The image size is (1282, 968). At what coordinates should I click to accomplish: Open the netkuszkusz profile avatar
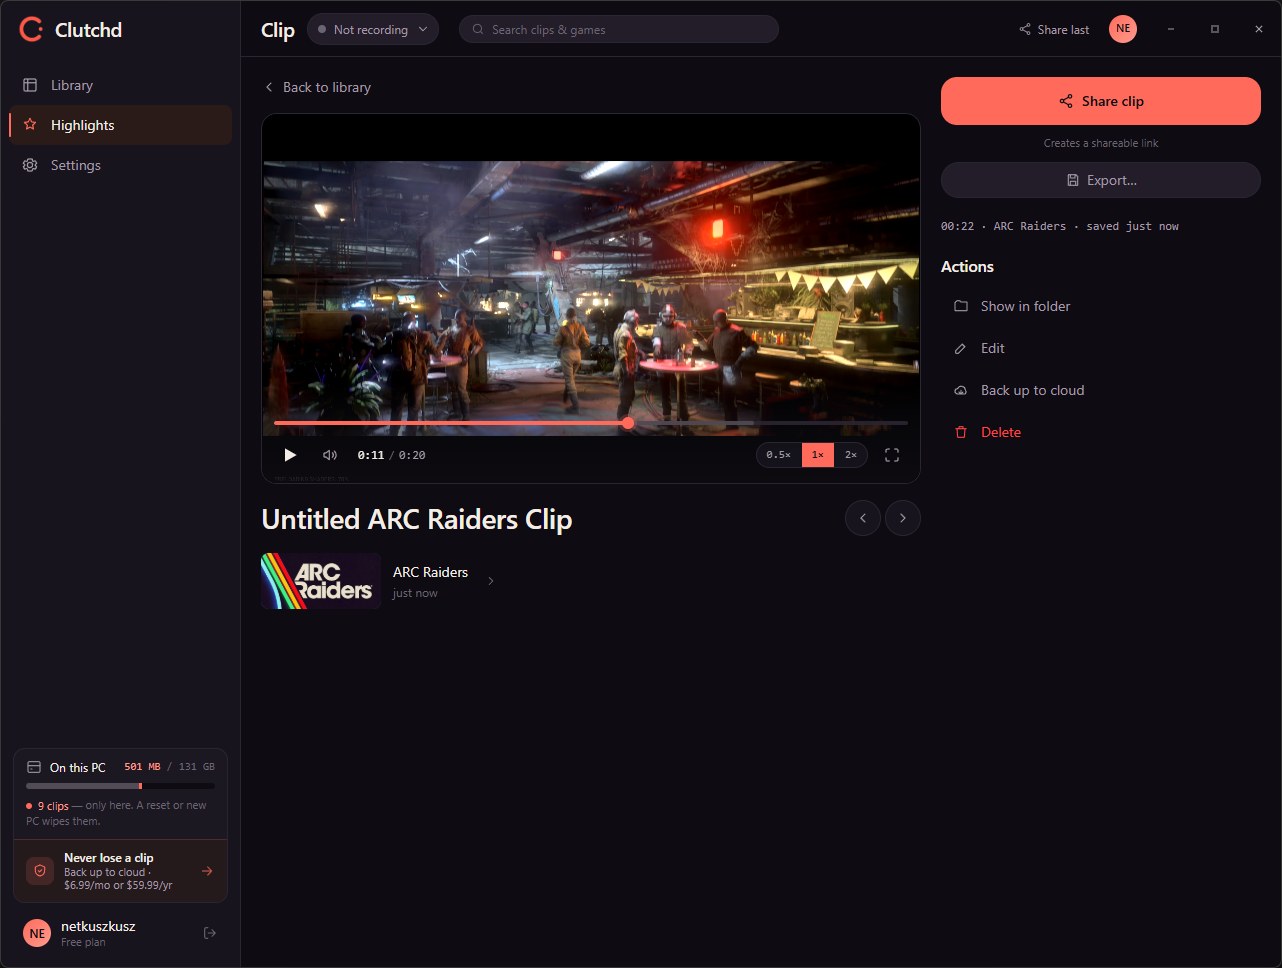tap(37, 933)
